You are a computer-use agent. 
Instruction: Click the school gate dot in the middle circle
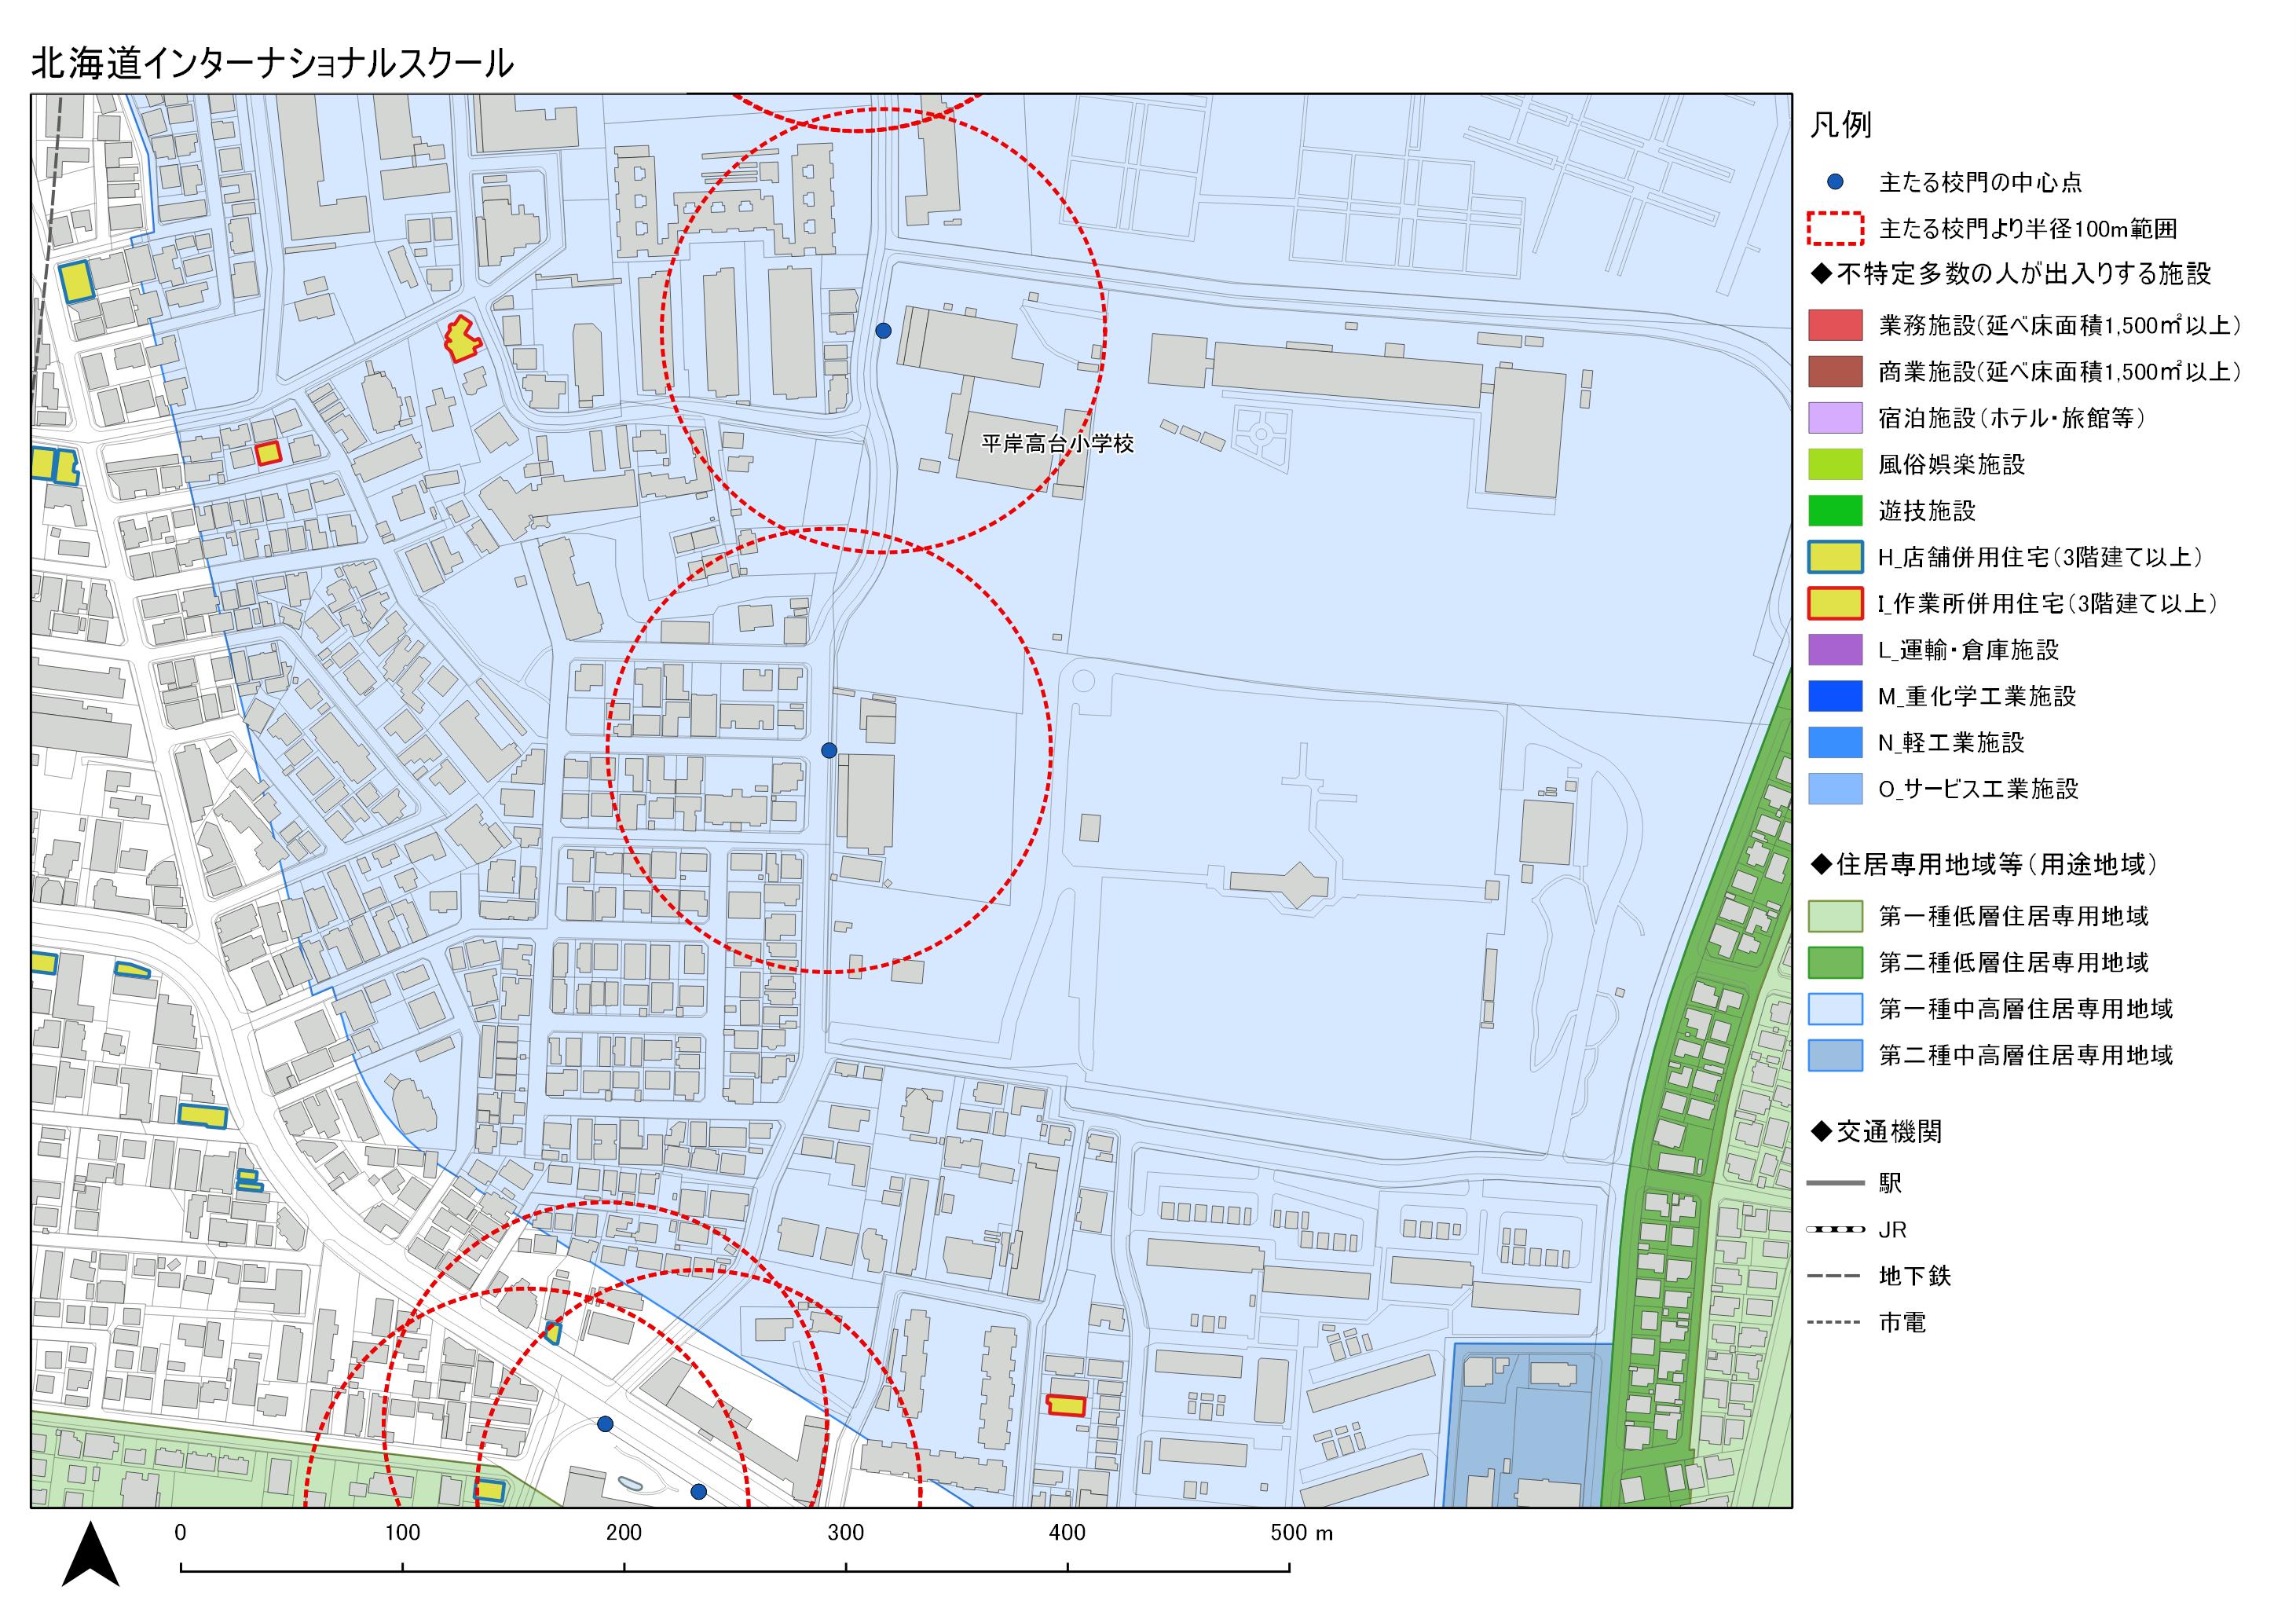[829, 750]
